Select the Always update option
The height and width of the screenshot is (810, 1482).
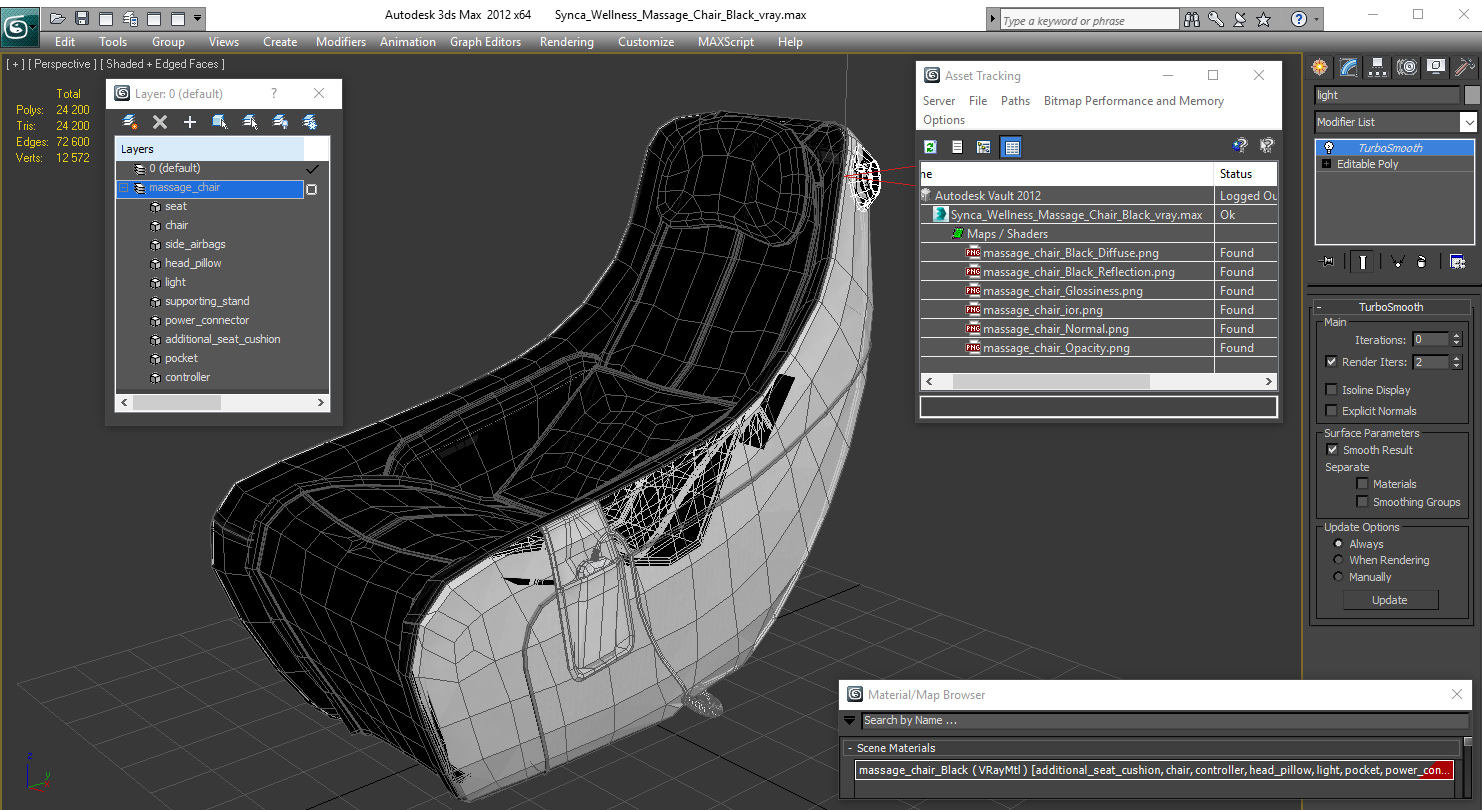coord(1338,544)
